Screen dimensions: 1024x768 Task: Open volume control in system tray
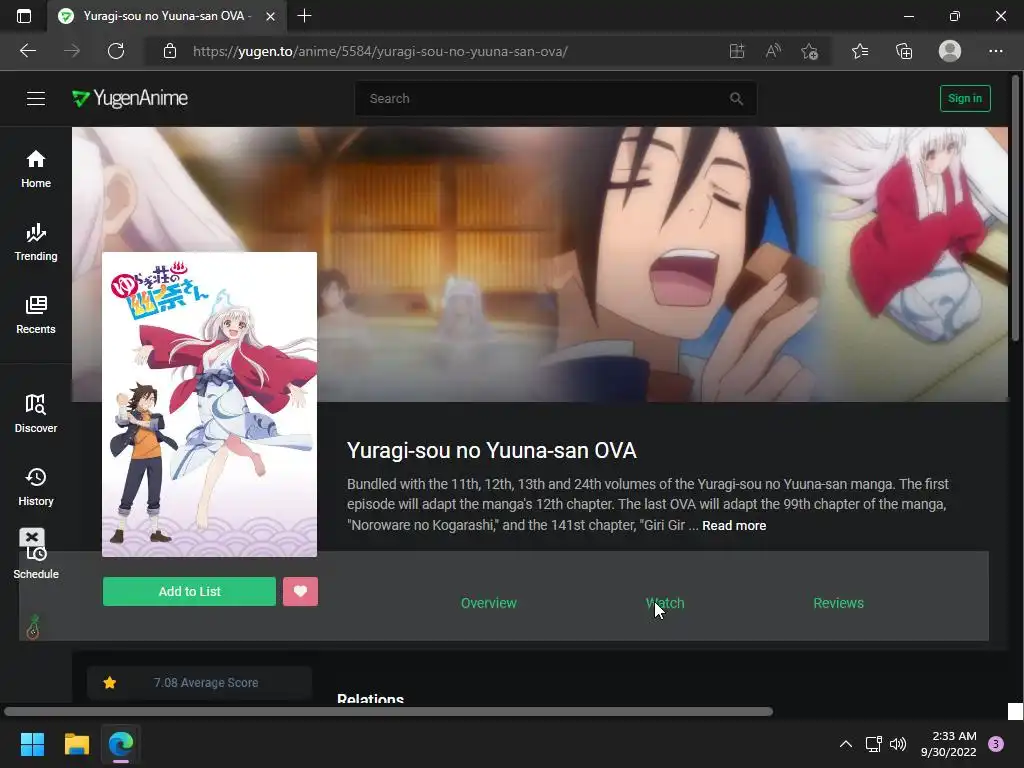coord(899,744)
